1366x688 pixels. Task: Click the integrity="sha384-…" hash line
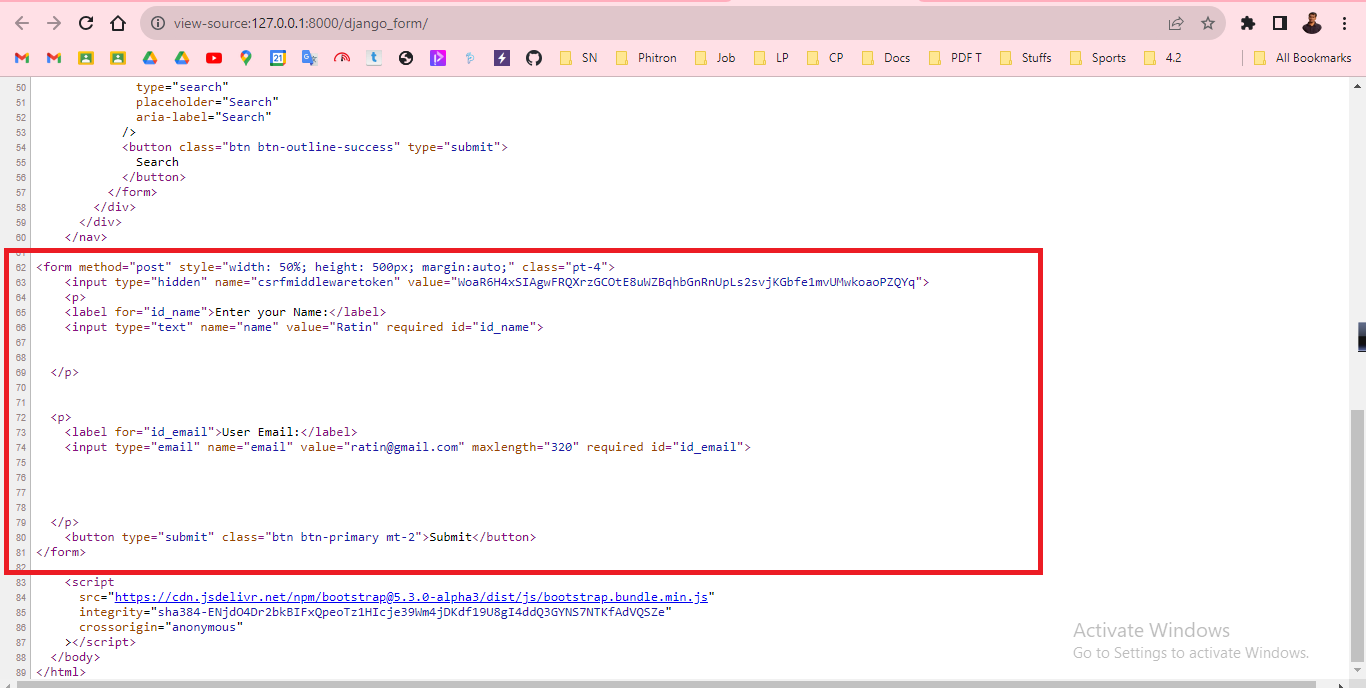[x=375, y=612]
